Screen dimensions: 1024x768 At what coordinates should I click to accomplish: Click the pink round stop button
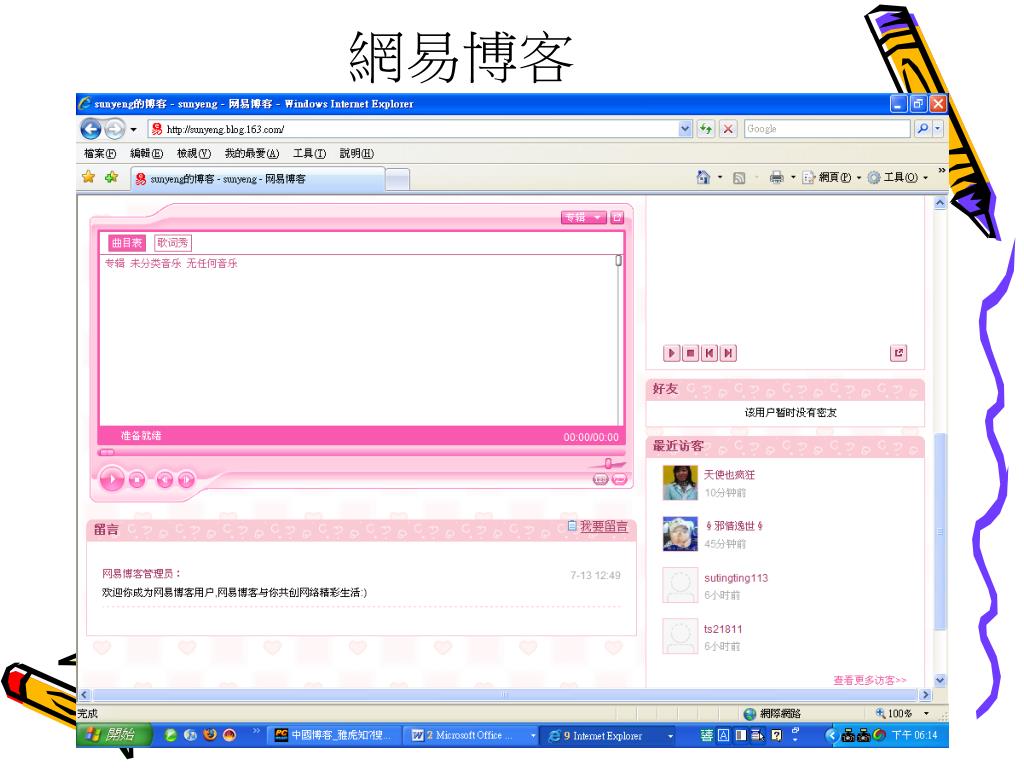tap(137, 480)
